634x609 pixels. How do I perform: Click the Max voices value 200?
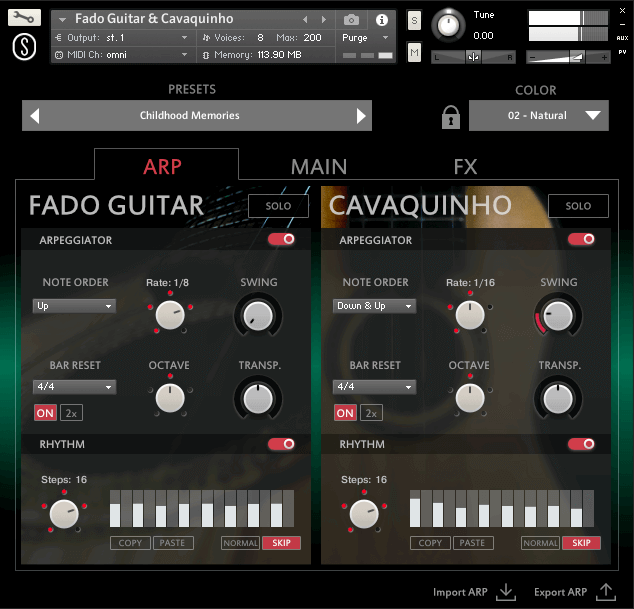point(313,38)
